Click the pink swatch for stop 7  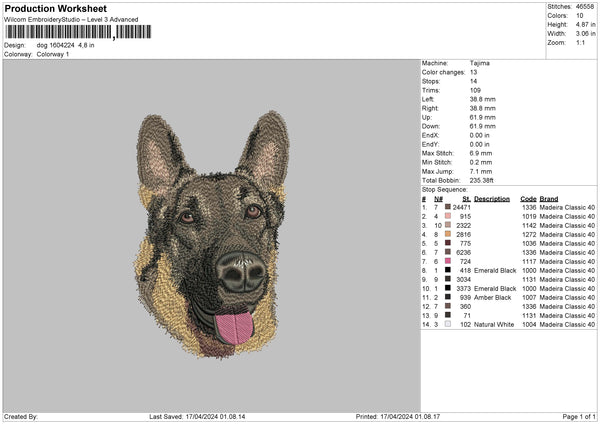(x=448, y=261)
